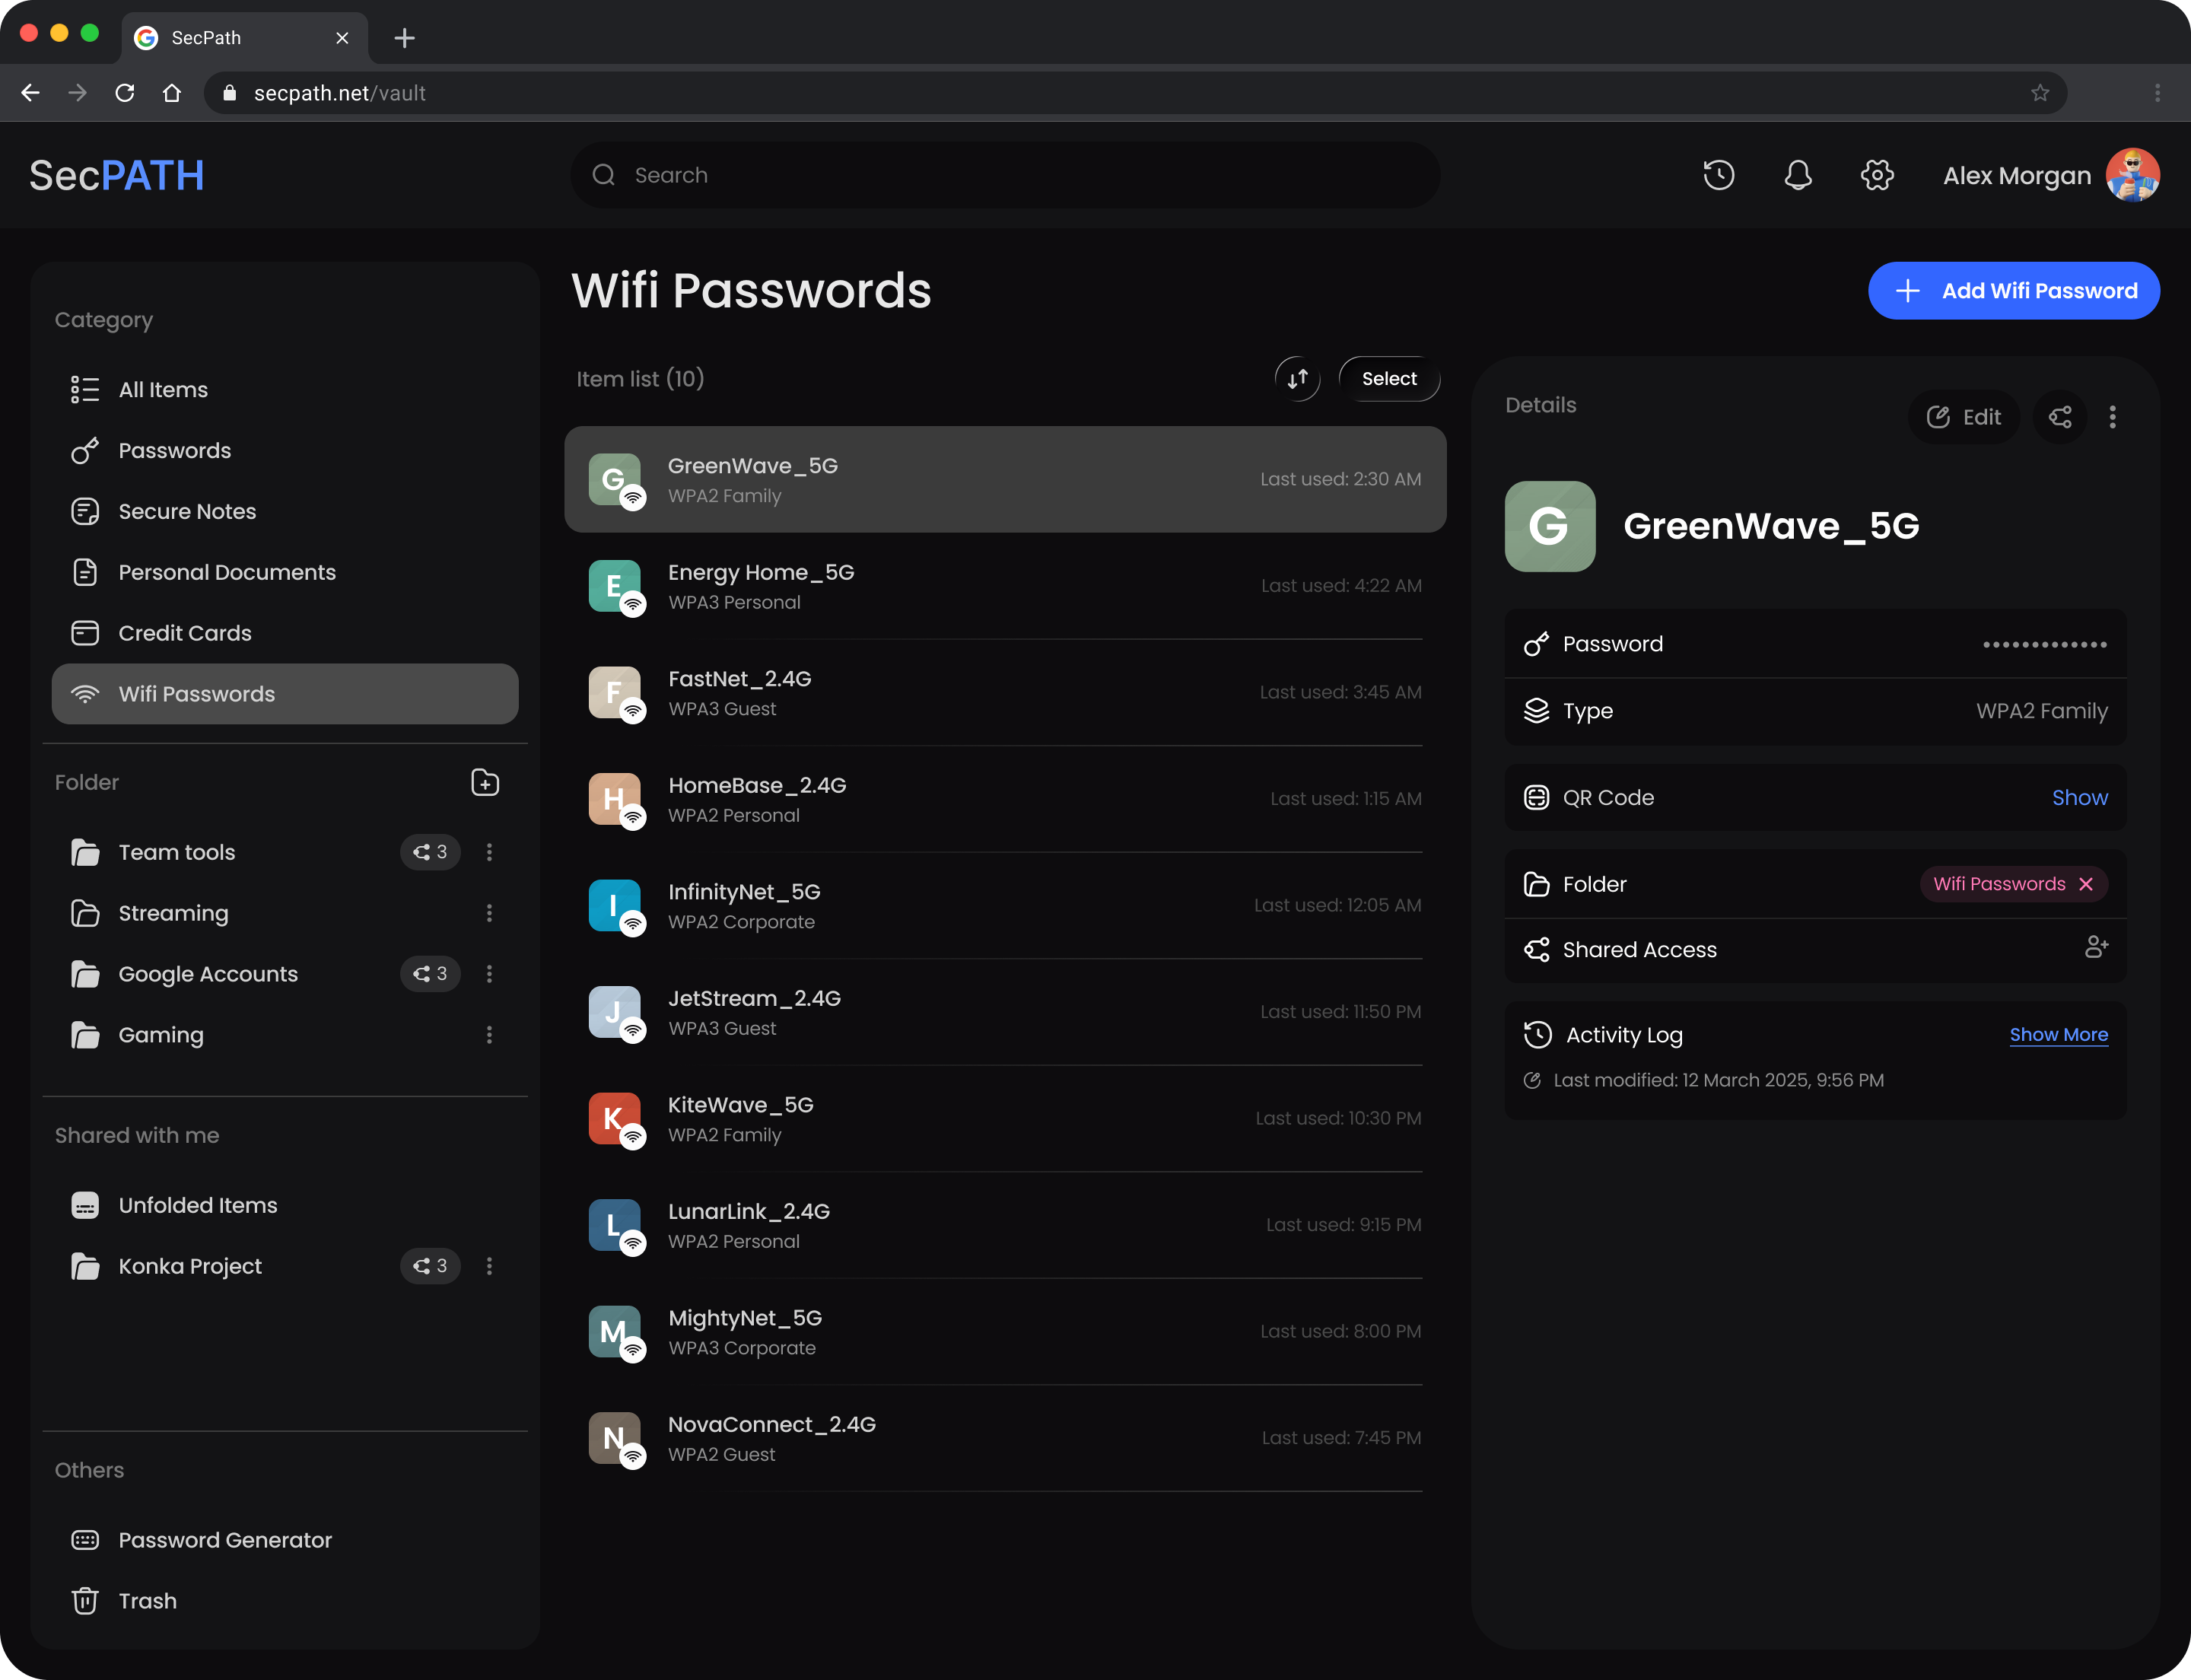Click Konka Project shared count badge

tap(430, 1266)
